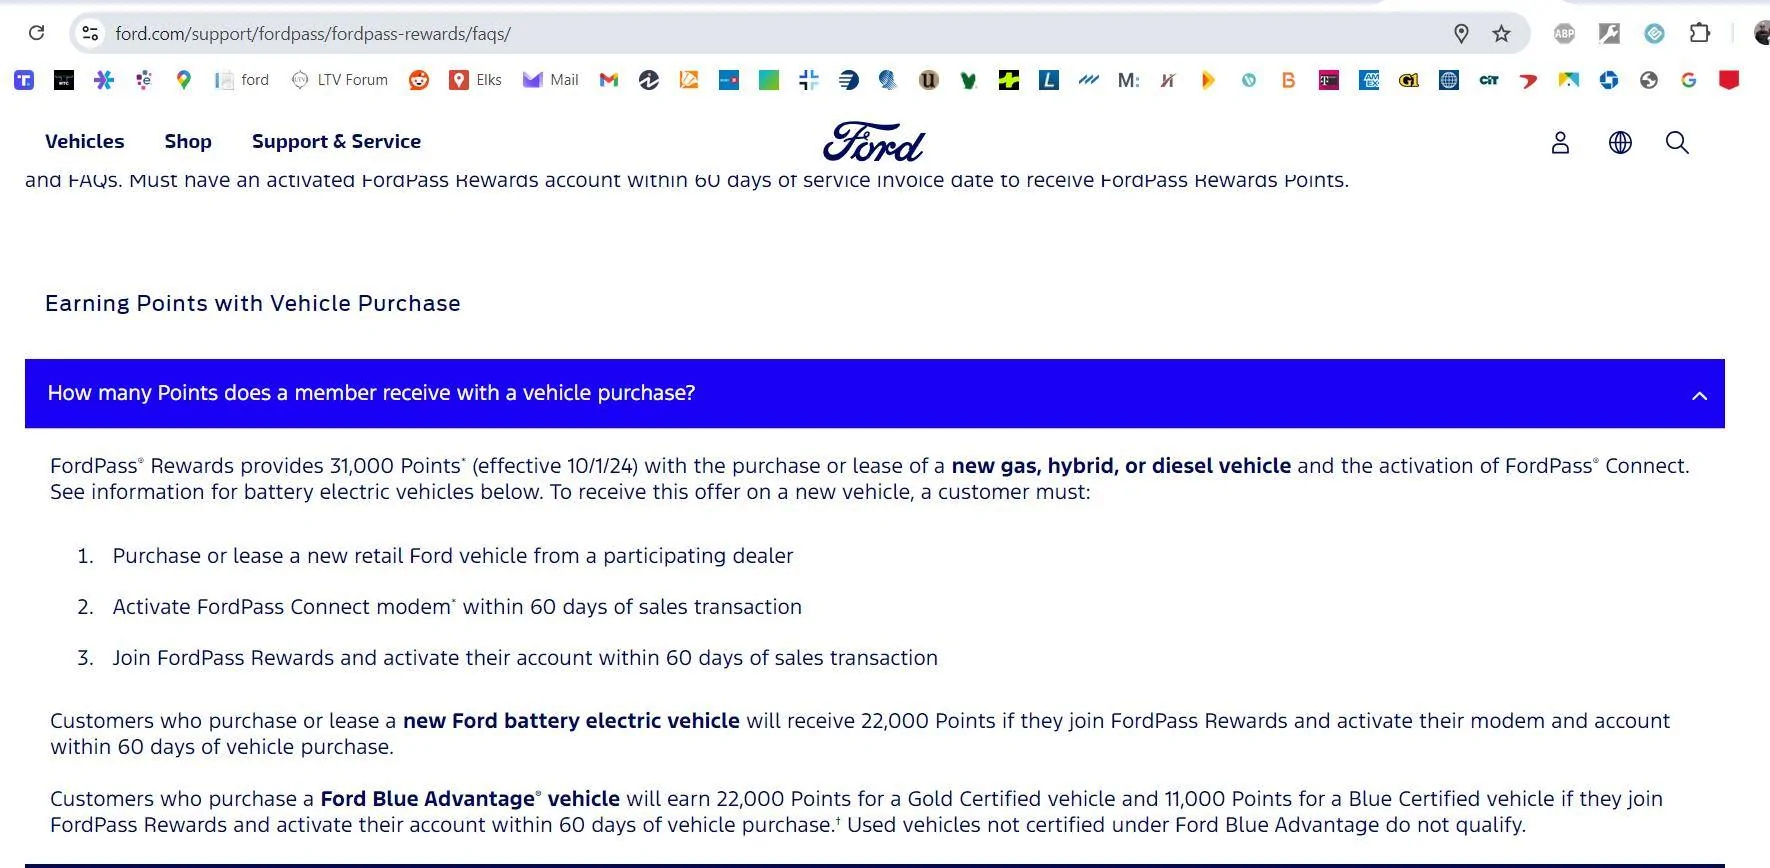Open the Google Maps pin bookmark

click(183, 80)
